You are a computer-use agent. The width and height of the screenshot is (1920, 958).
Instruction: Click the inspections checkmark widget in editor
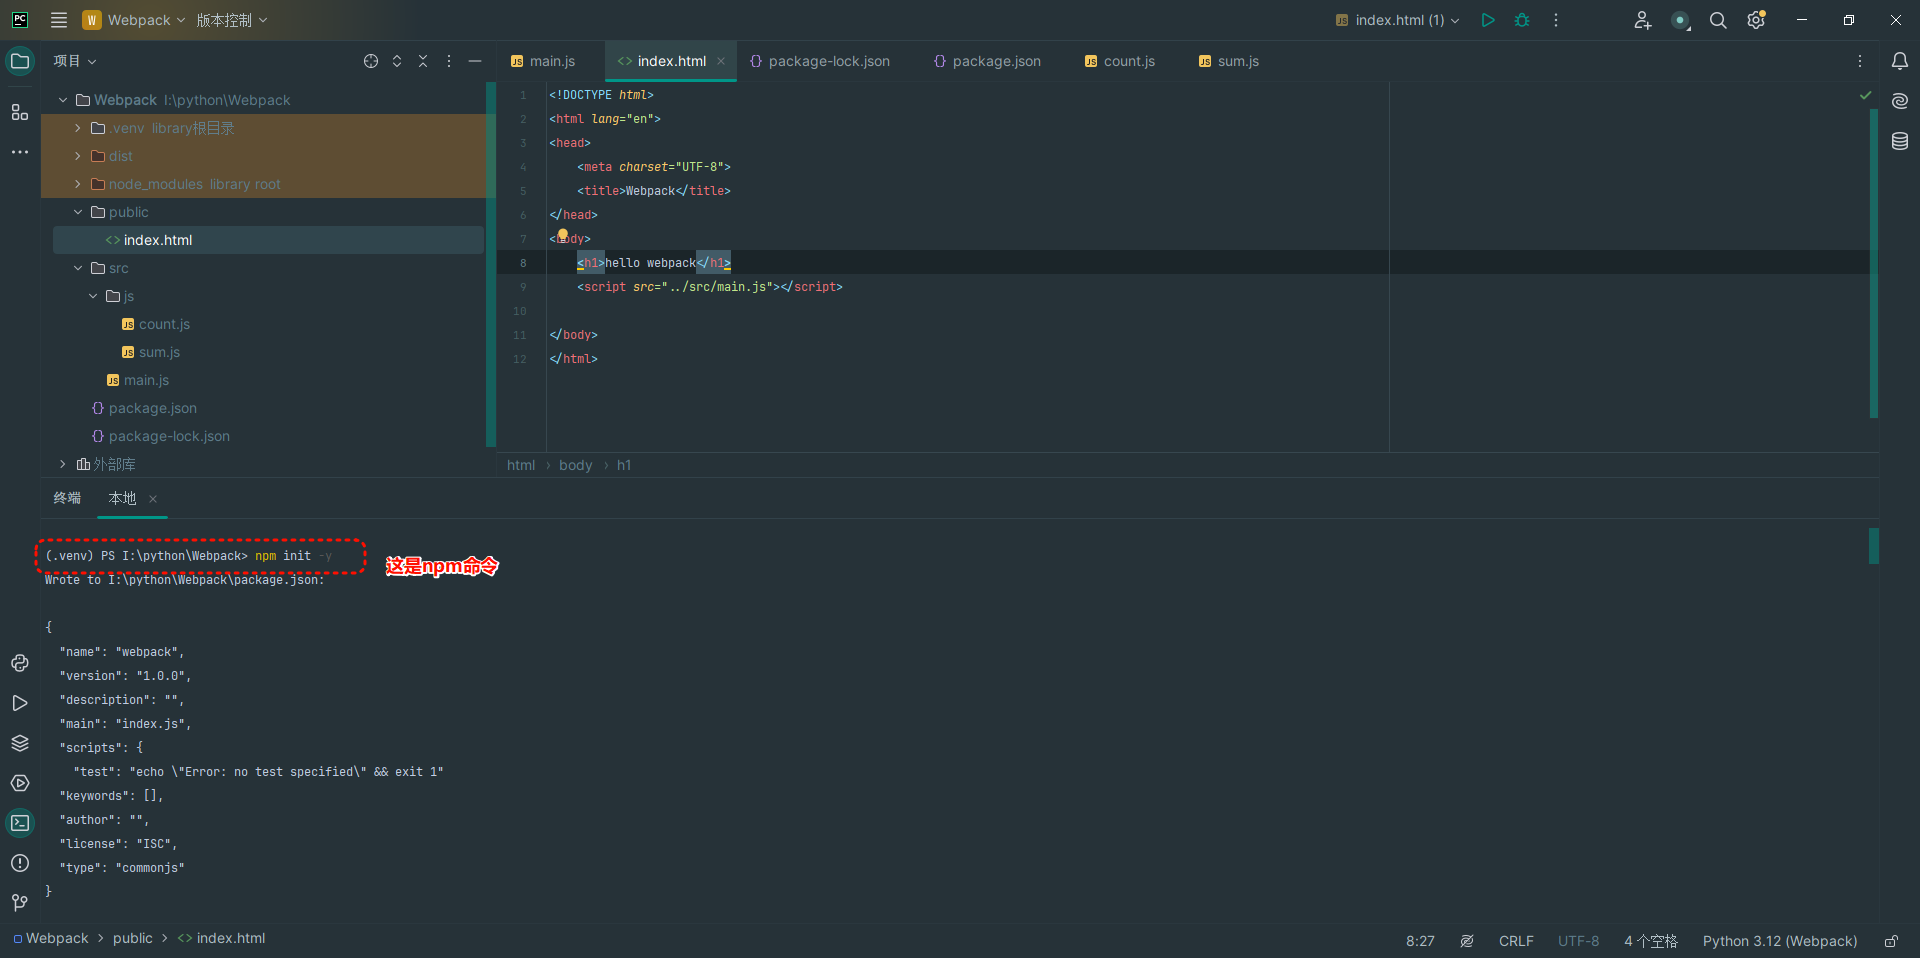pyautogui.click(x=1865, y=95)
